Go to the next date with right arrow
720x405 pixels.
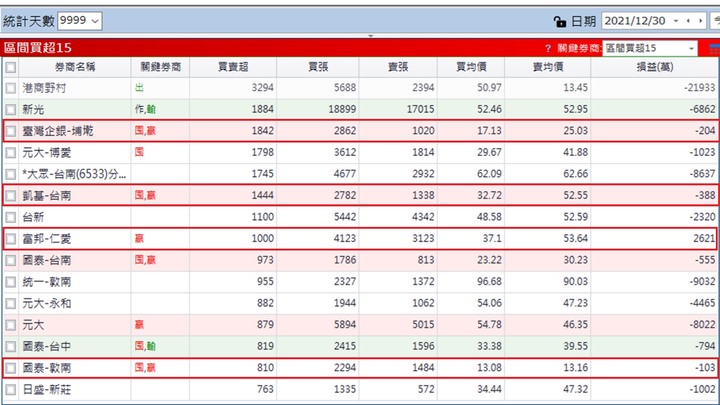[x=700, y=21]
